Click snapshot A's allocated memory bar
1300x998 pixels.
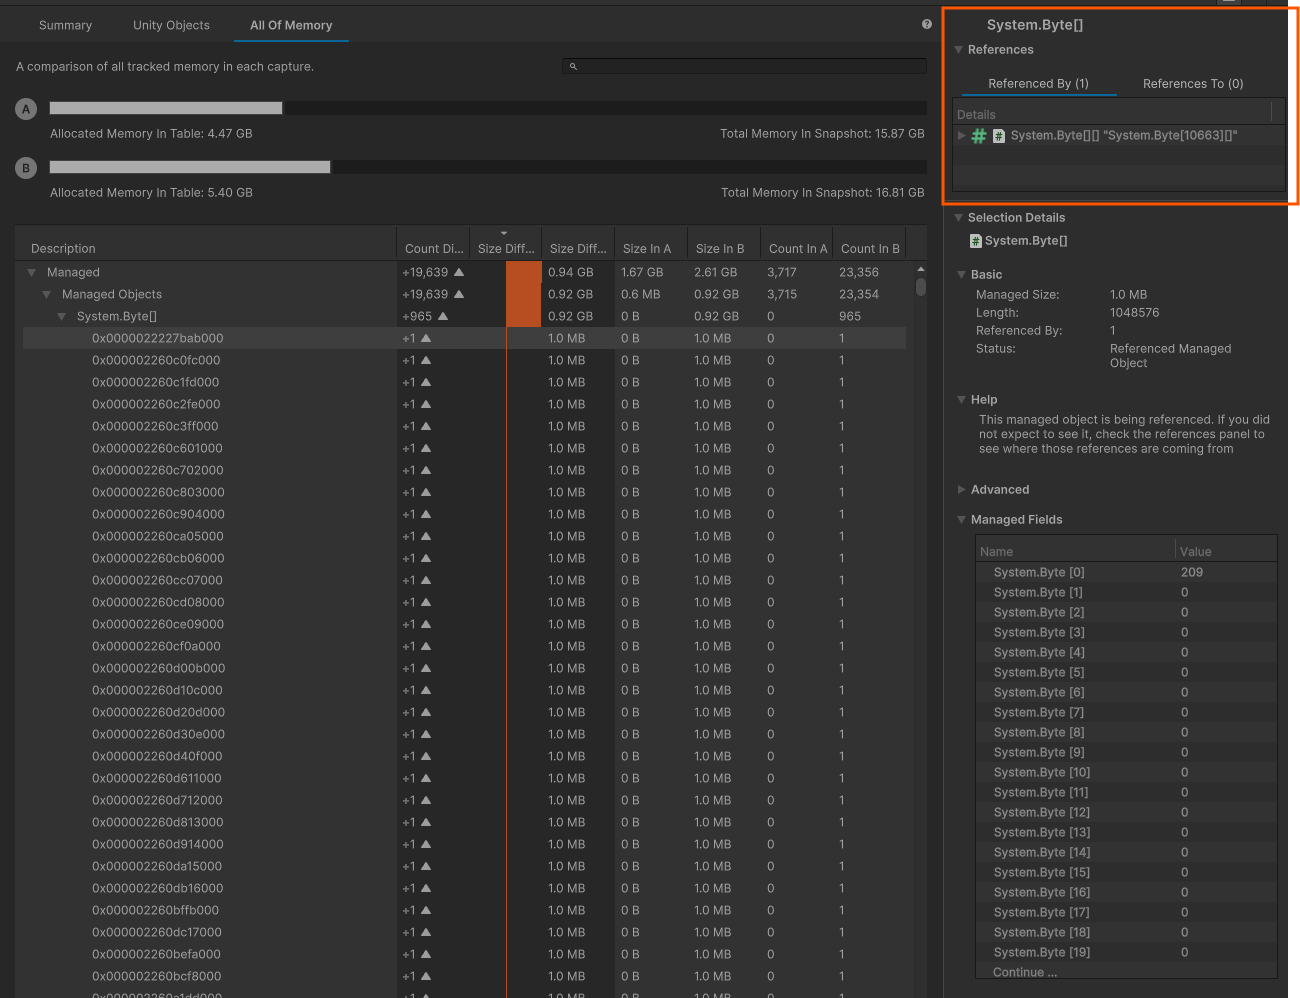click(165, 107)
